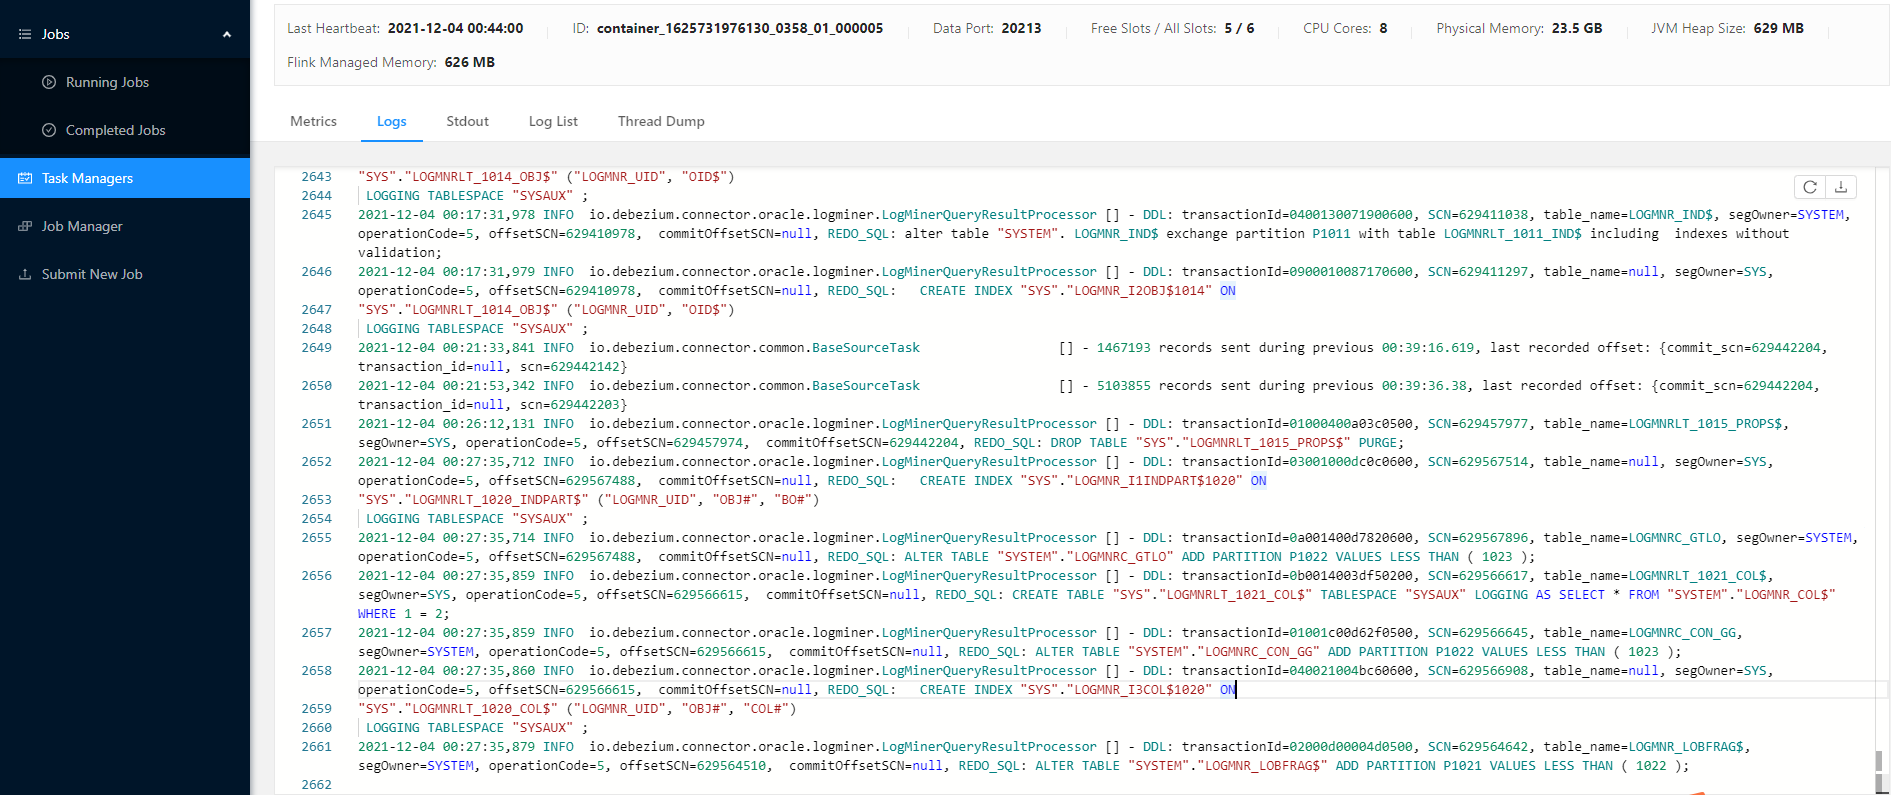Click the record count 1467193 in the log
The height and width of the screenshot is (795, 1891).
1124,348
